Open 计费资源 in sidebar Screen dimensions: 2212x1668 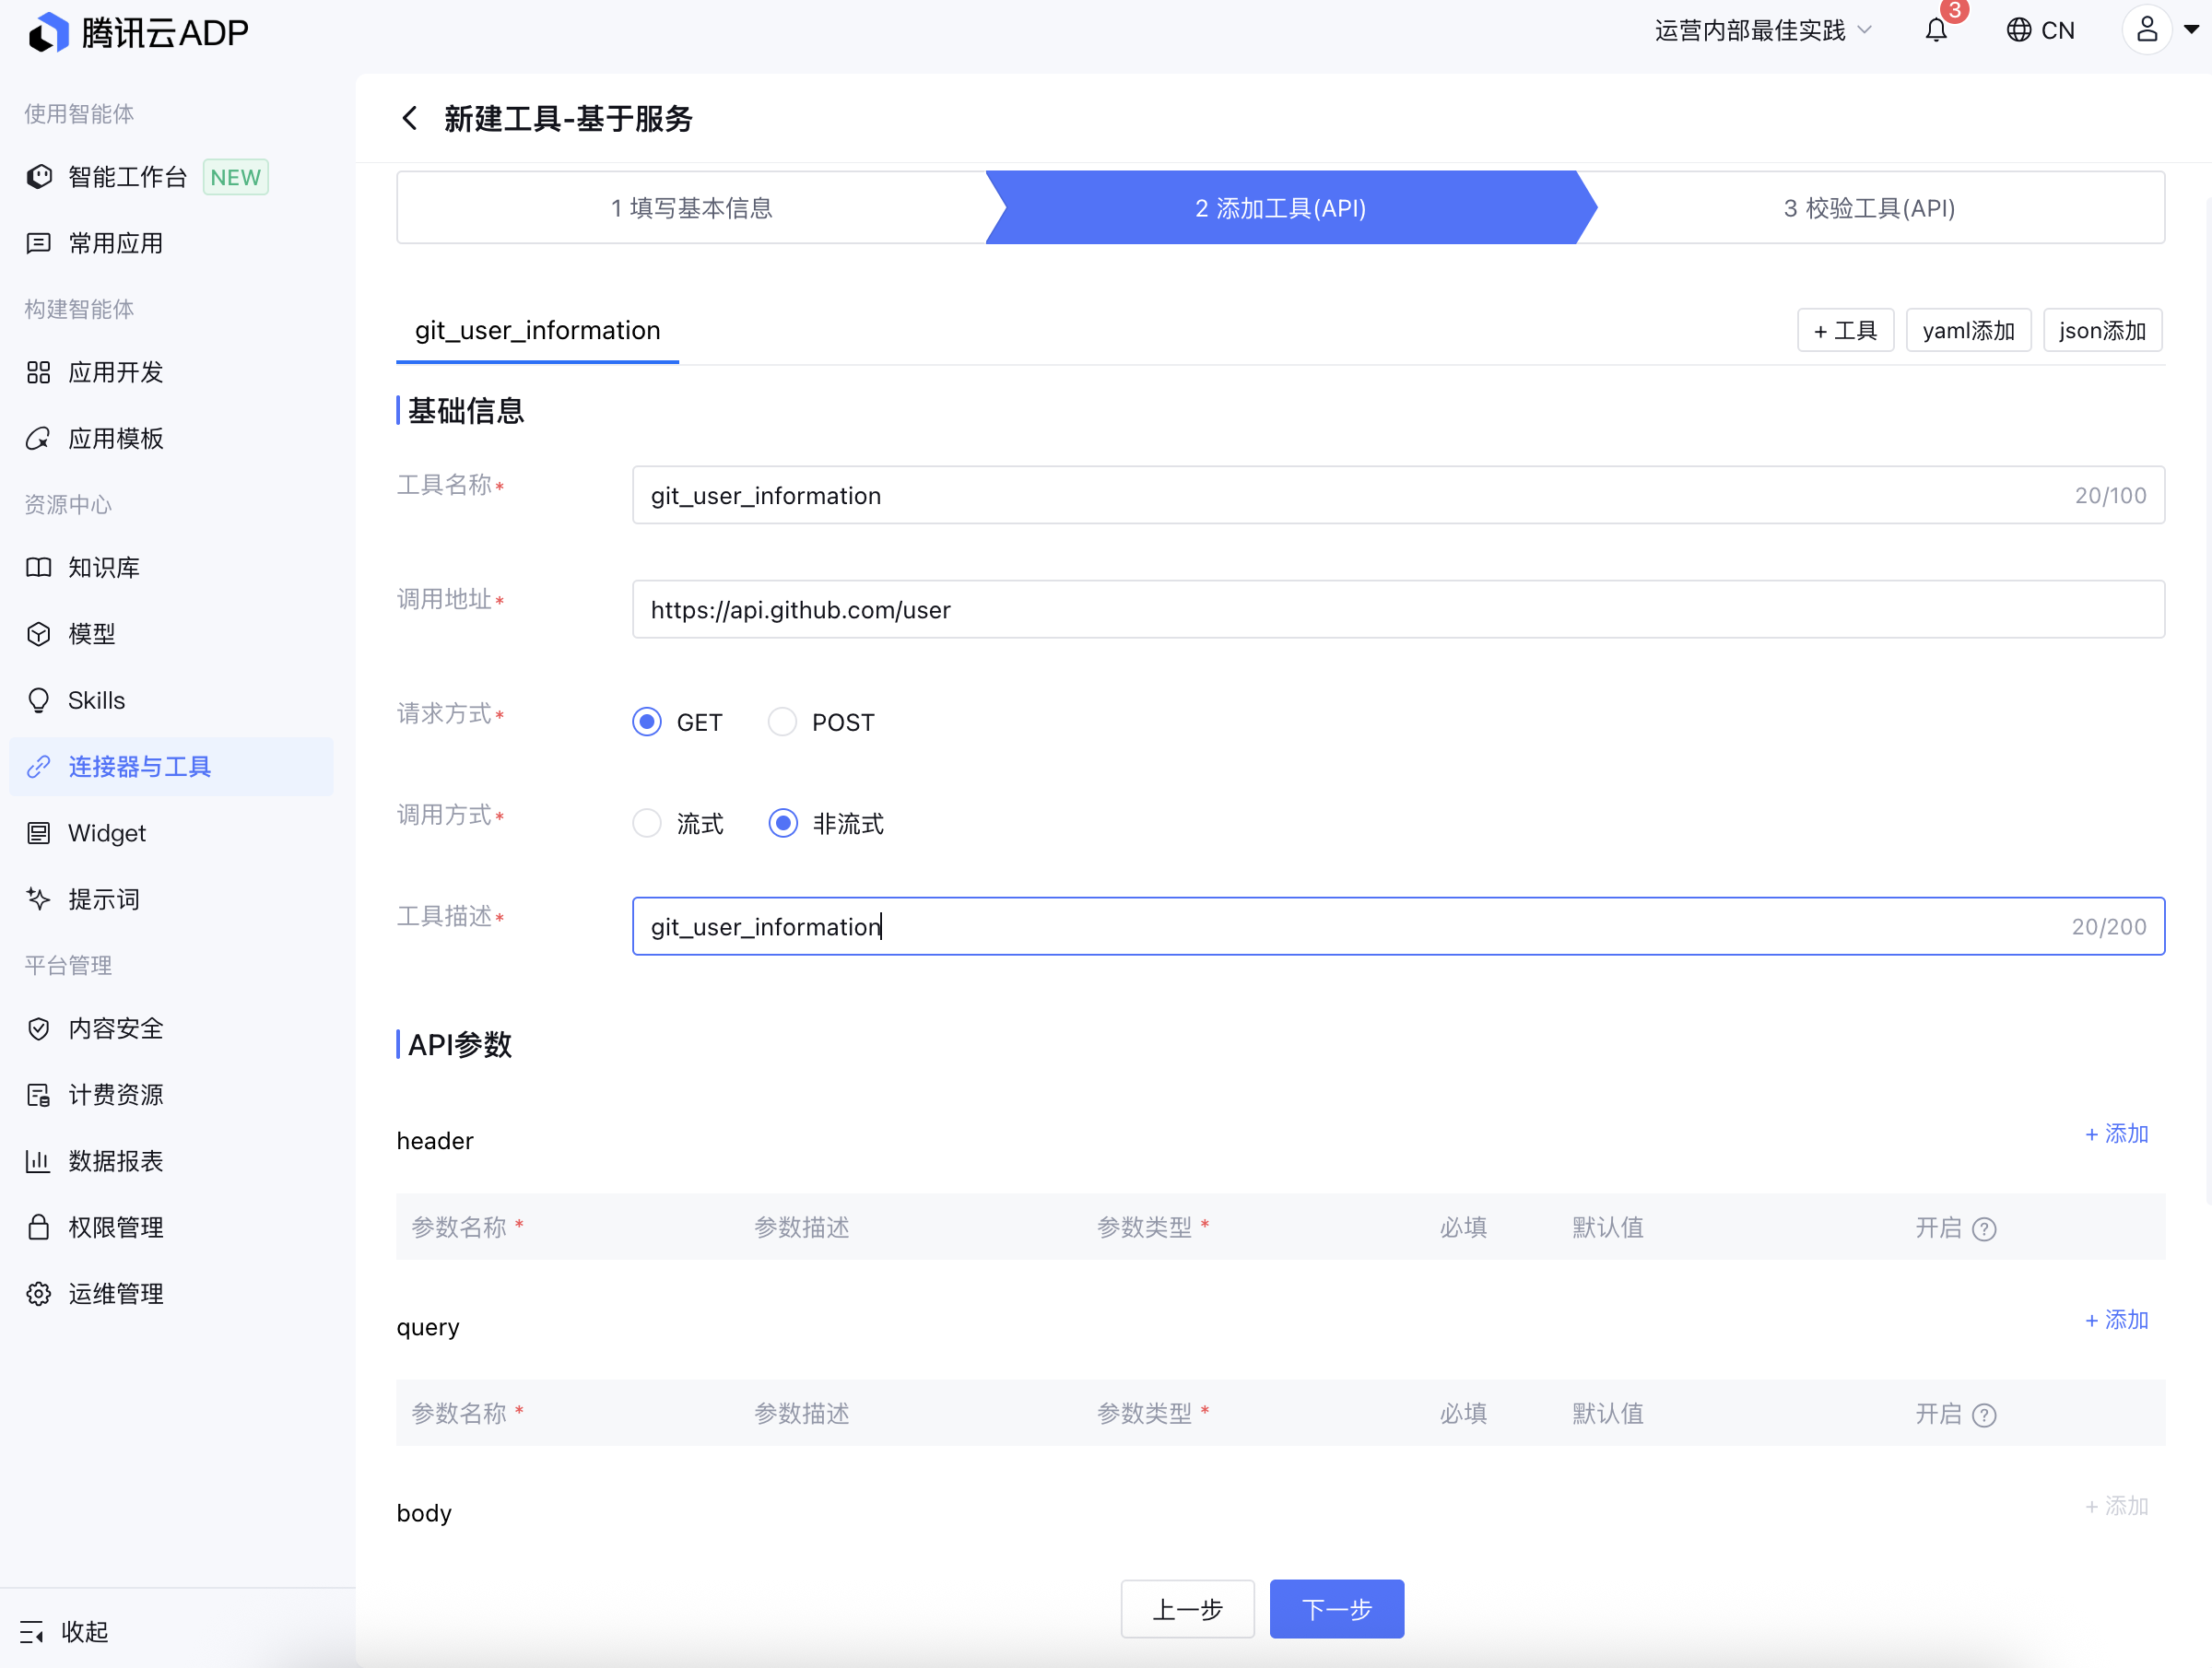pos(116,1094)
